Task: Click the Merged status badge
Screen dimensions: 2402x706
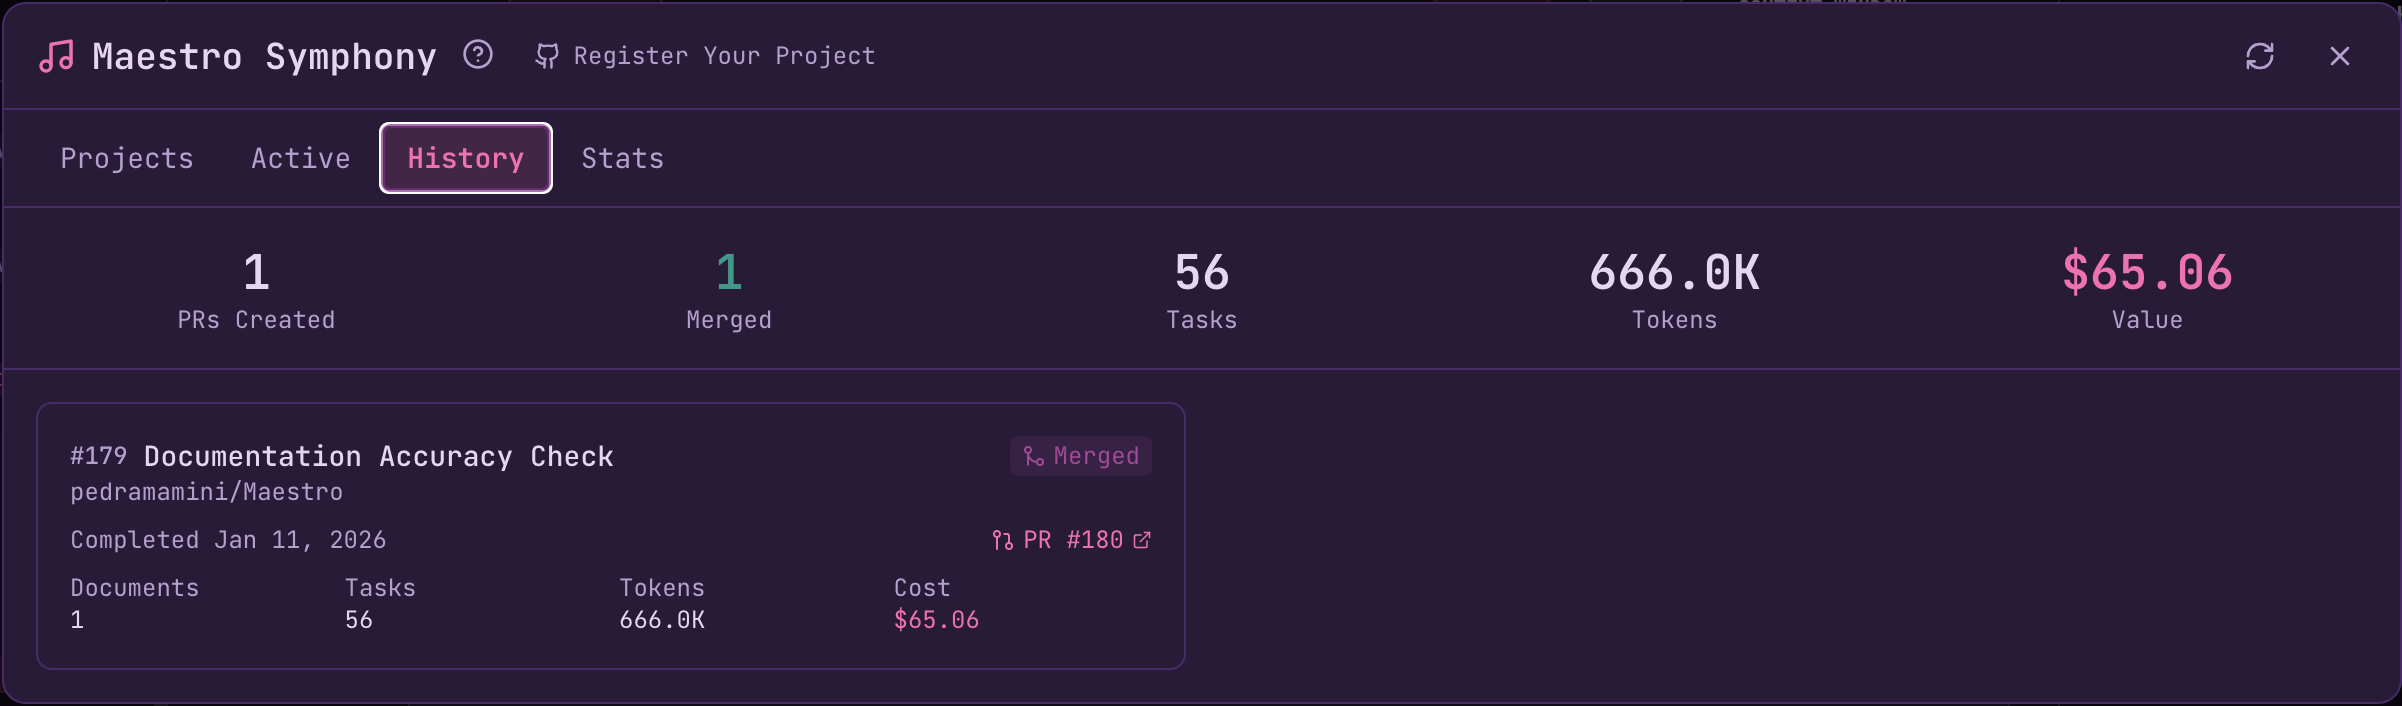Action: [1080, 455]
